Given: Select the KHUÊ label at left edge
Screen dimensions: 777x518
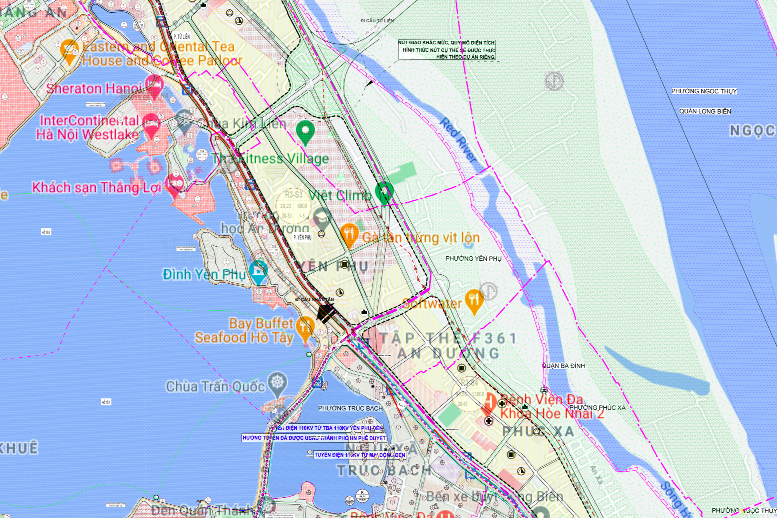Looking at the screenshot, I should (x=19, y=448).
